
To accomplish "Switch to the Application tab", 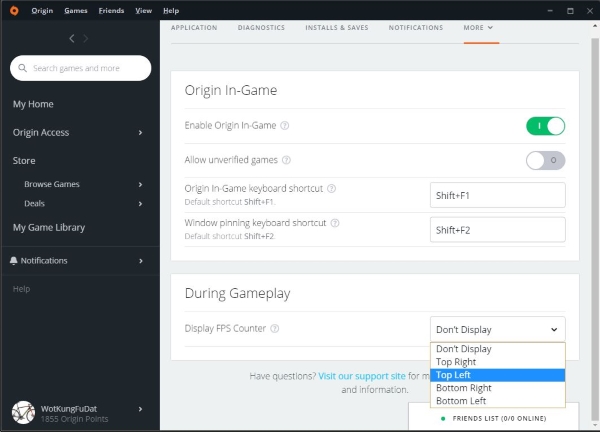I will pos(194,28).
